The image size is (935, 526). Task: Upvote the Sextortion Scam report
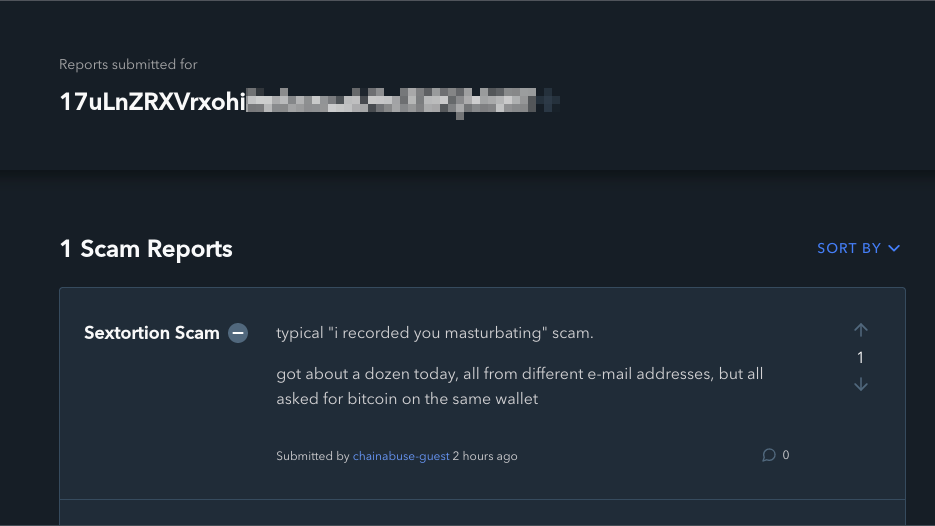pos(861,330)
